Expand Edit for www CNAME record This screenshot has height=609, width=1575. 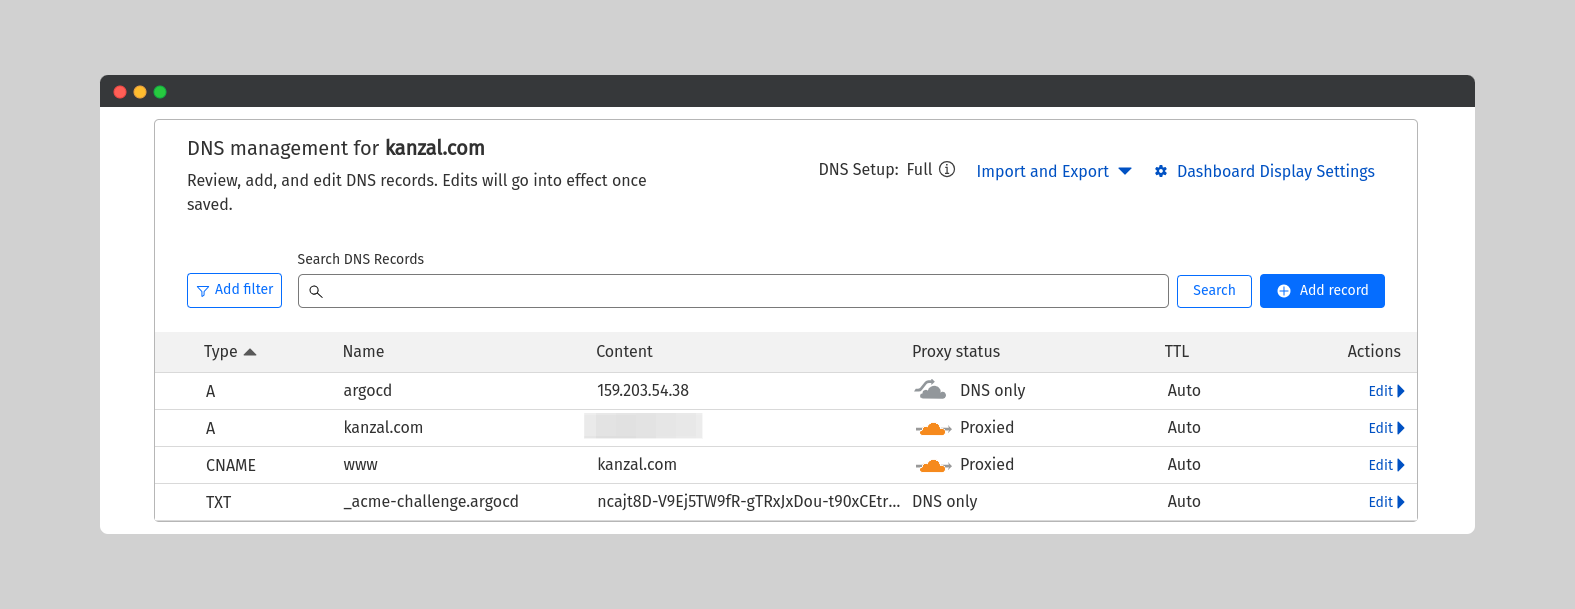(x=1386, y=465)
